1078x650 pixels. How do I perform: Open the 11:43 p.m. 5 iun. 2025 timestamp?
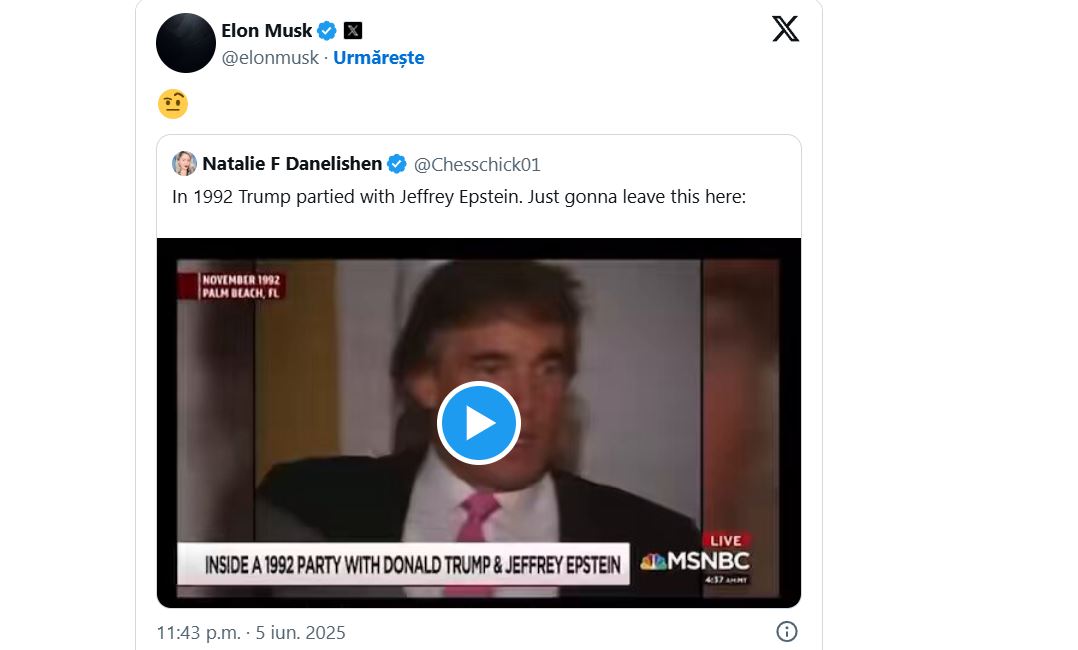251,632
